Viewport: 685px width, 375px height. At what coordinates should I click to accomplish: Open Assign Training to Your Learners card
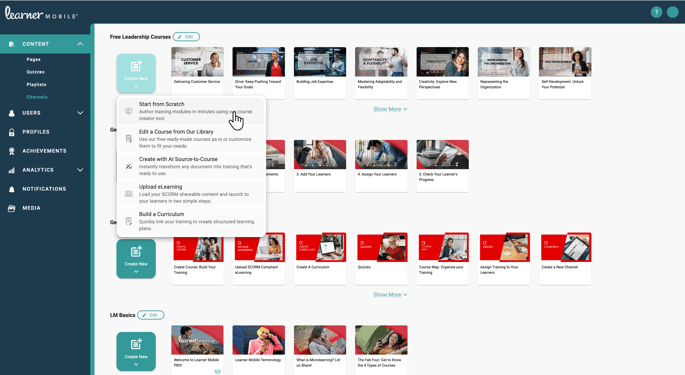pos(504,258)
